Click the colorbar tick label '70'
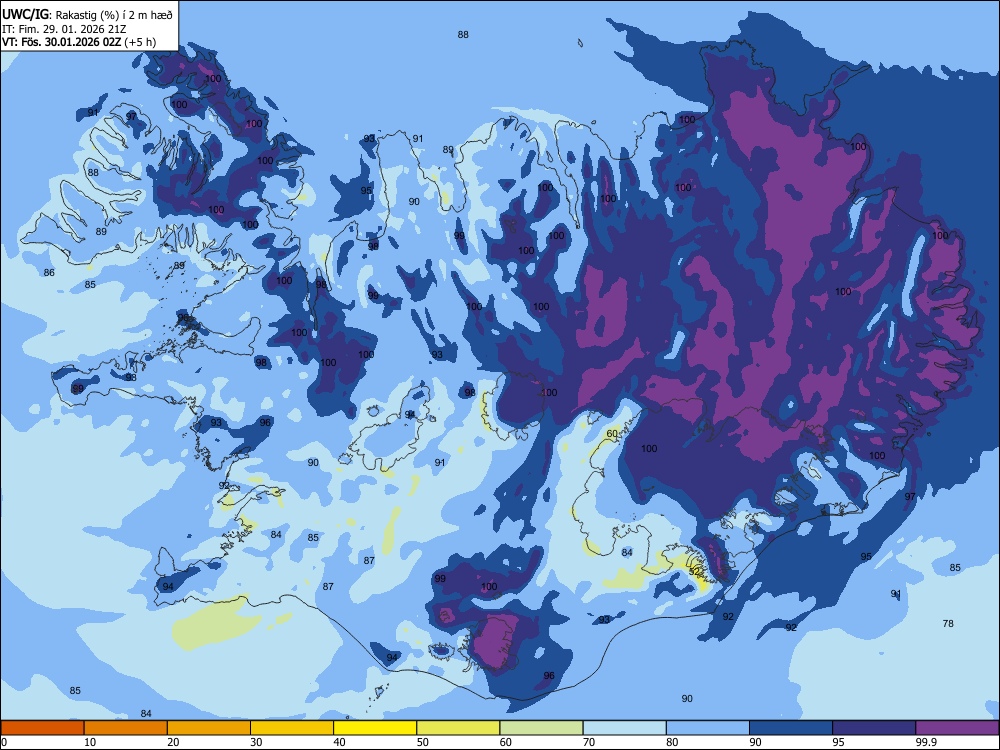1000x750 pixels. pos(589,742)
